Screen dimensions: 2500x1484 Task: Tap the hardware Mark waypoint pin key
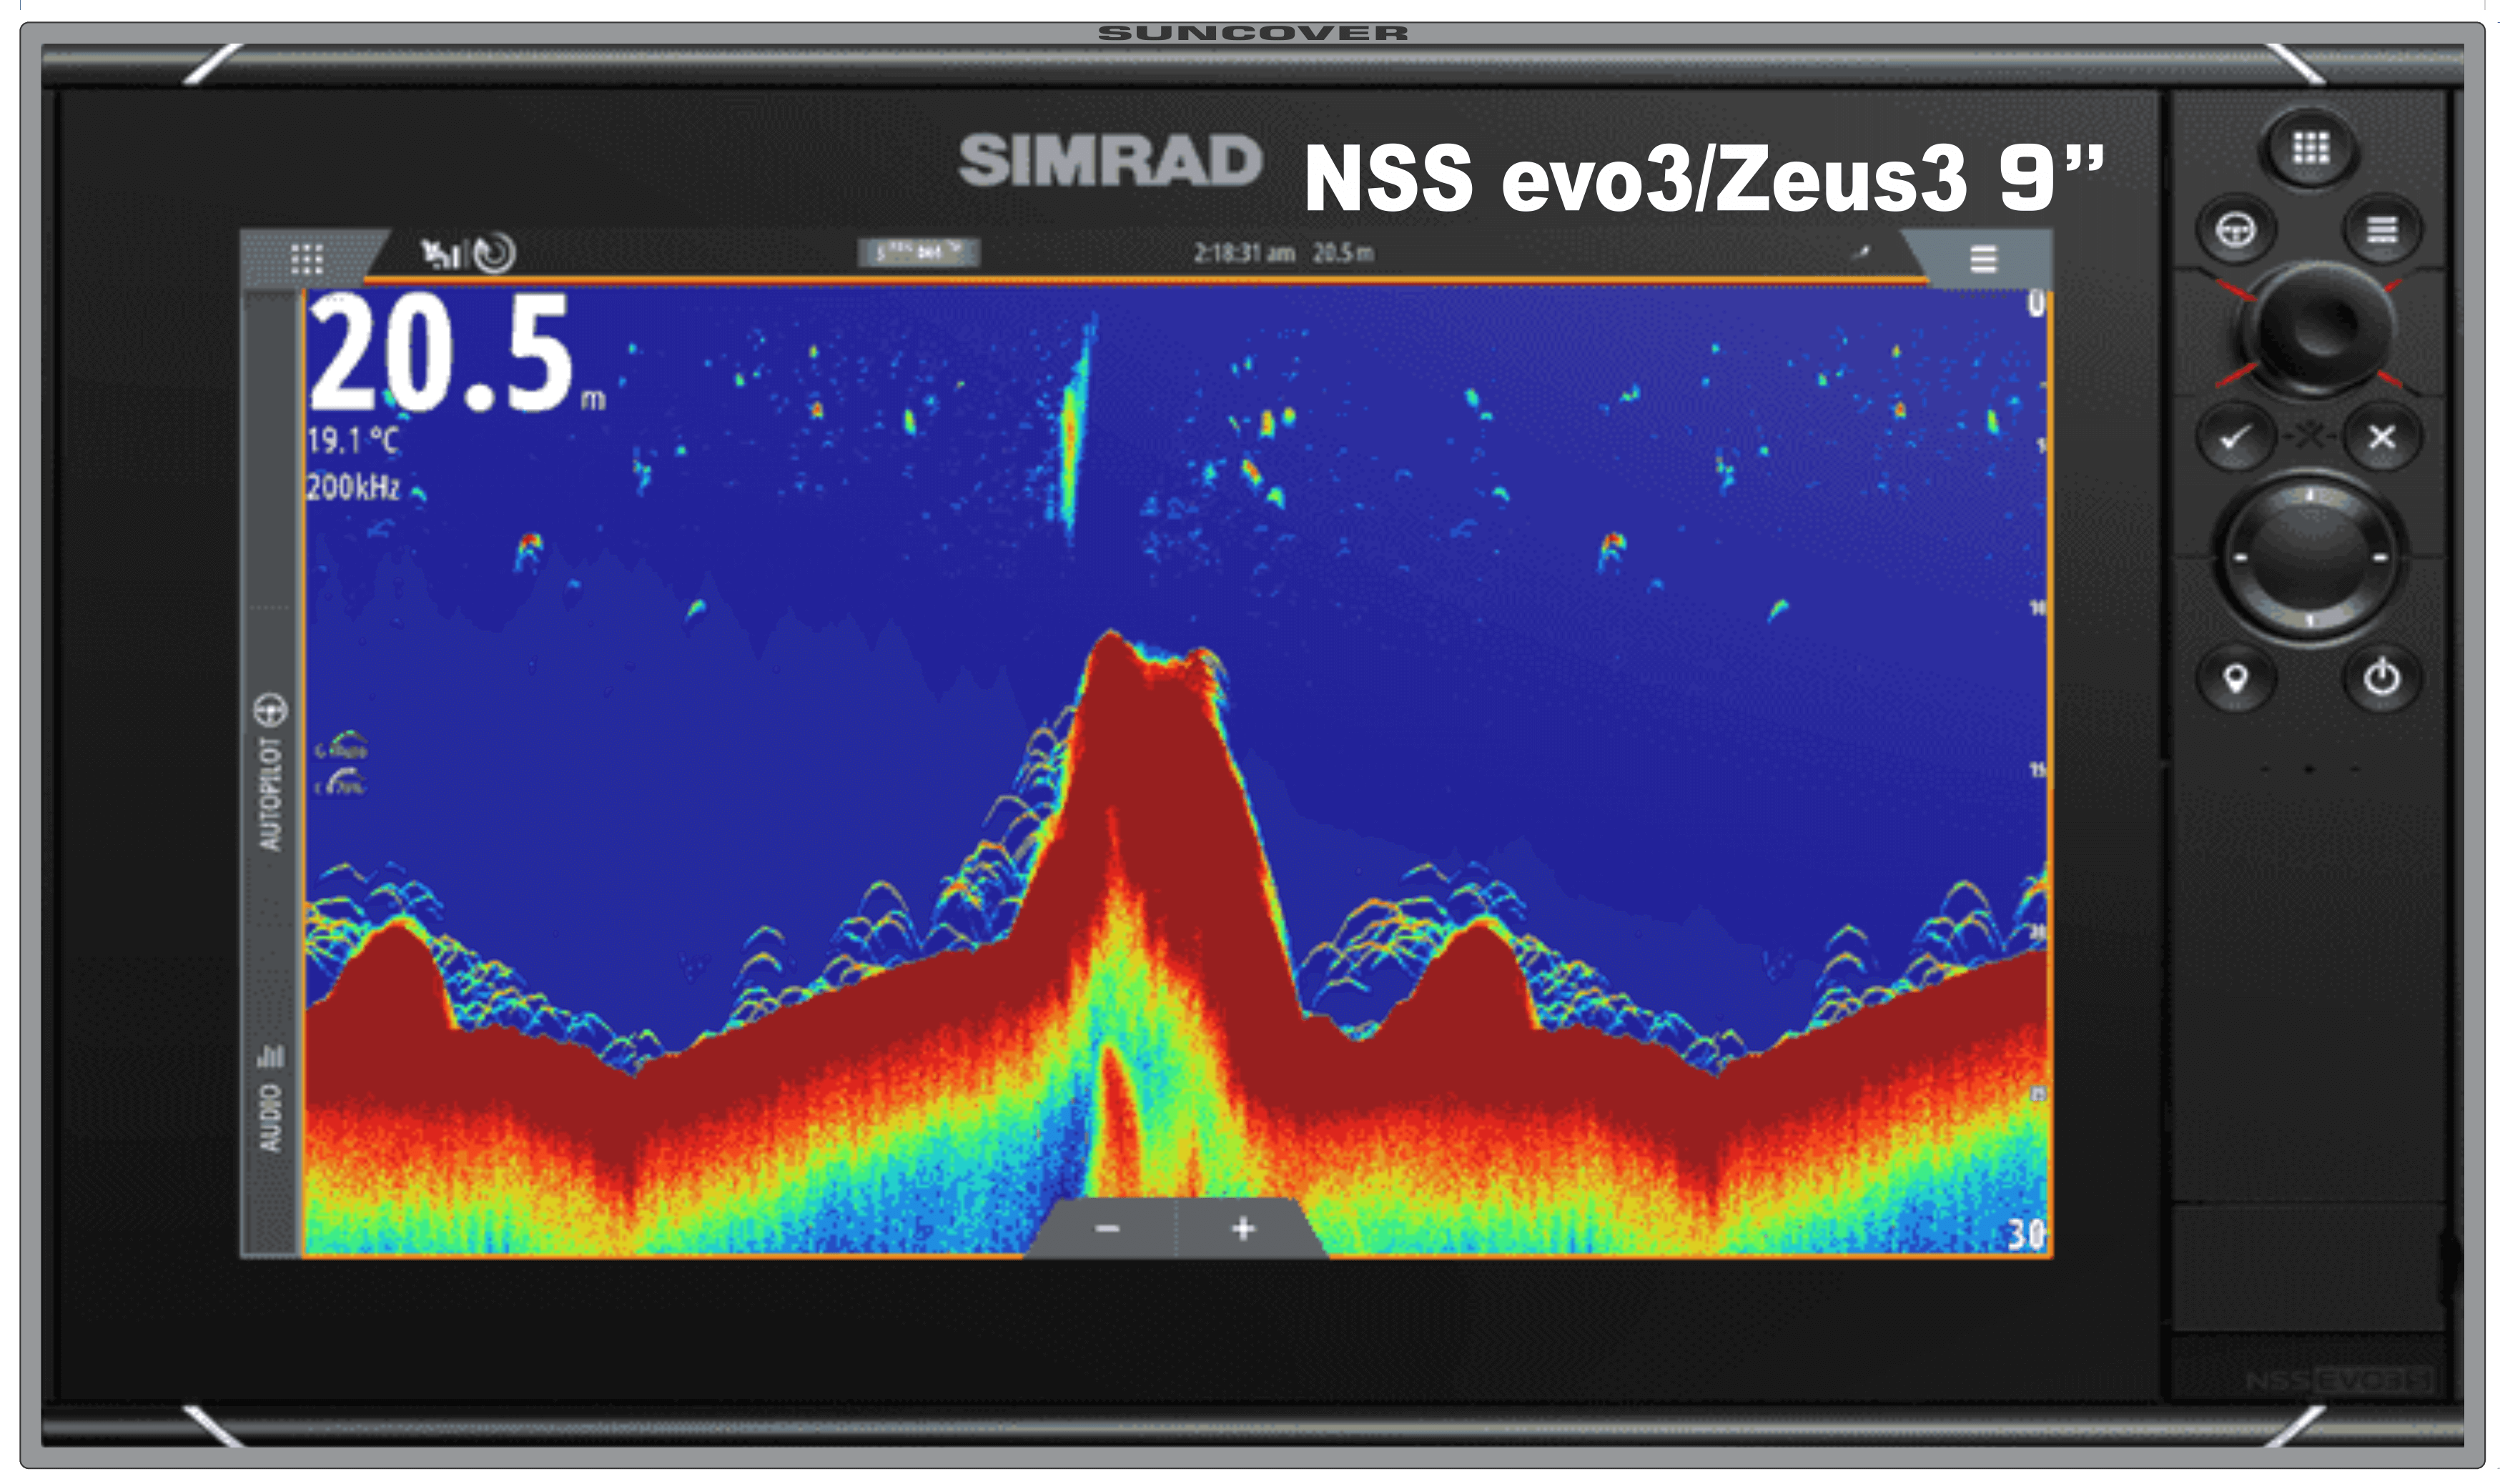pos(2236,679)
